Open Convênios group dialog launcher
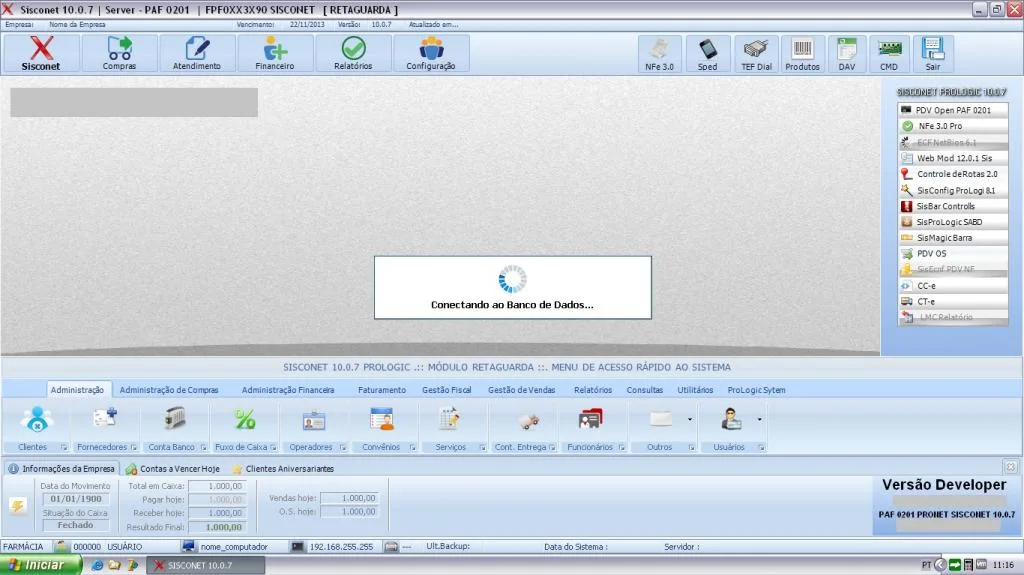This screenshot has width=1024, height=575. 413,448
